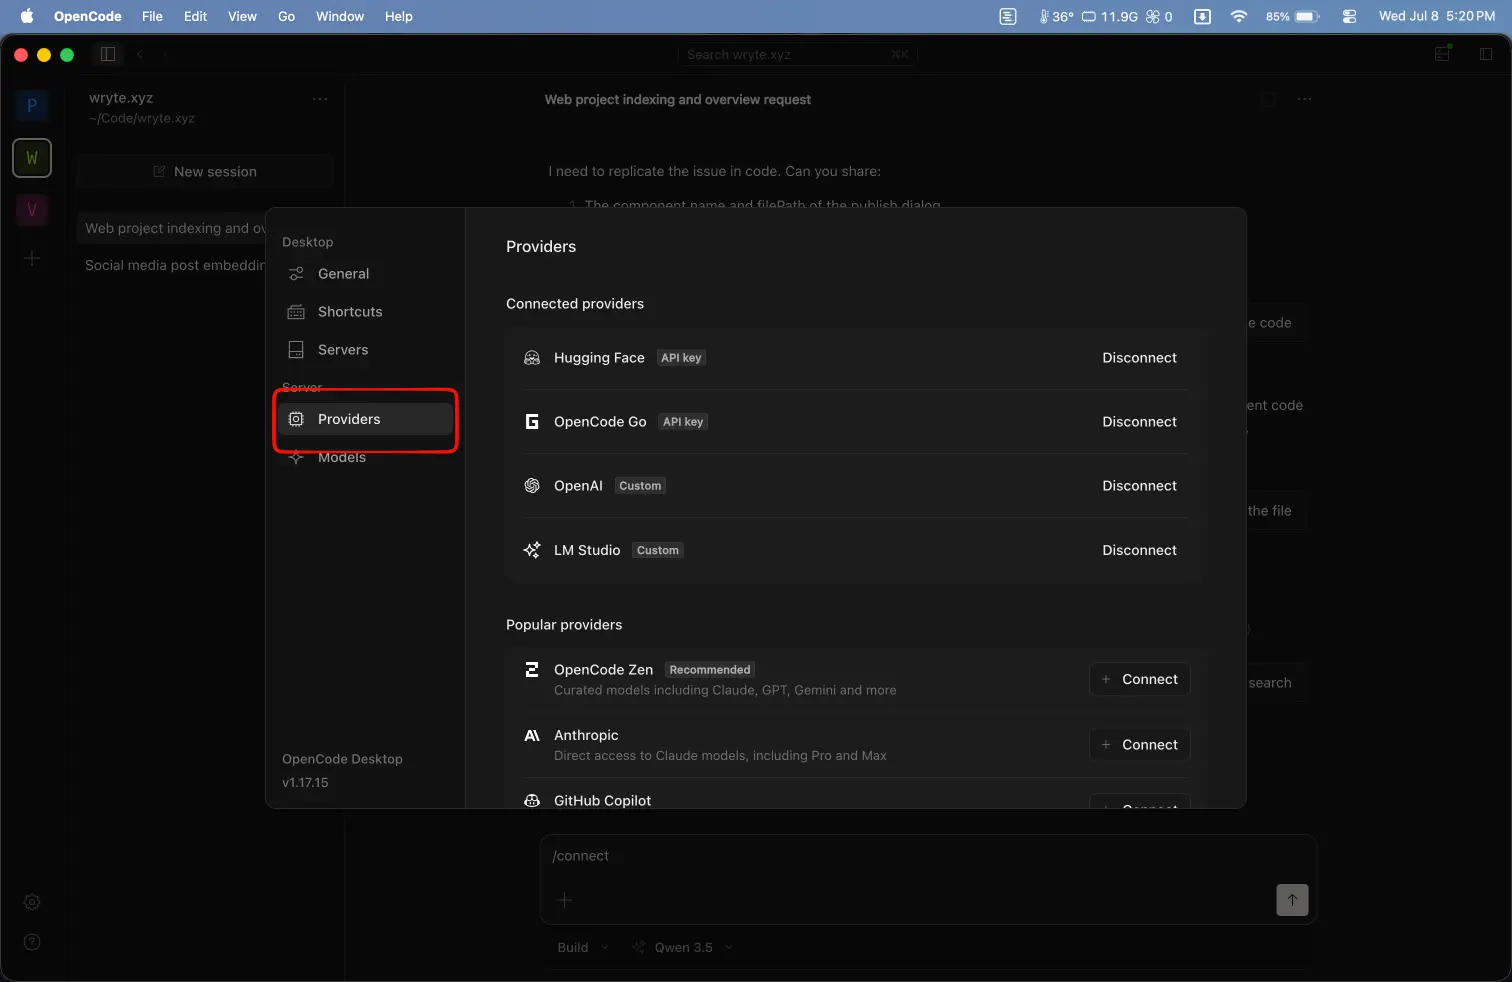Click the OpenCode Zen logo icon
1512x982 pixels.
pyautogui.click(x=532, y=670)
